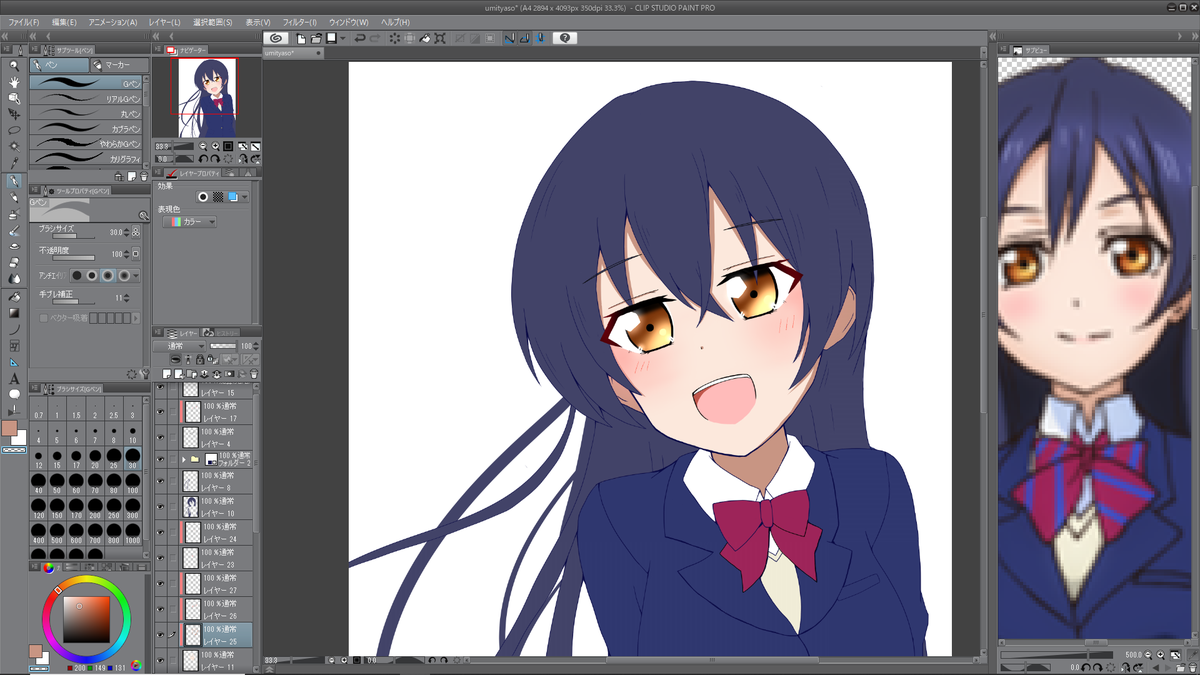Delete sub tool with trash icon
Screen dimensions: 1200x675
(x=143, y=175)
